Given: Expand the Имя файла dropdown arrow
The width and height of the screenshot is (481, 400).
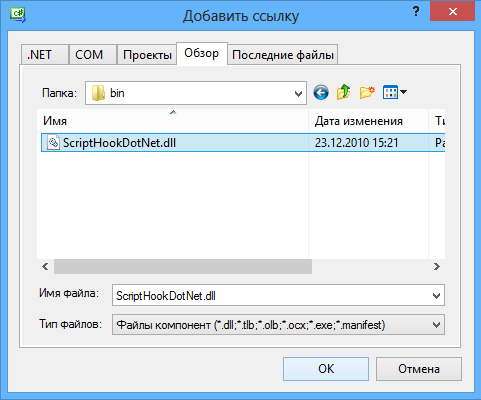Looking at the screenshot, I should coord(436,295).
